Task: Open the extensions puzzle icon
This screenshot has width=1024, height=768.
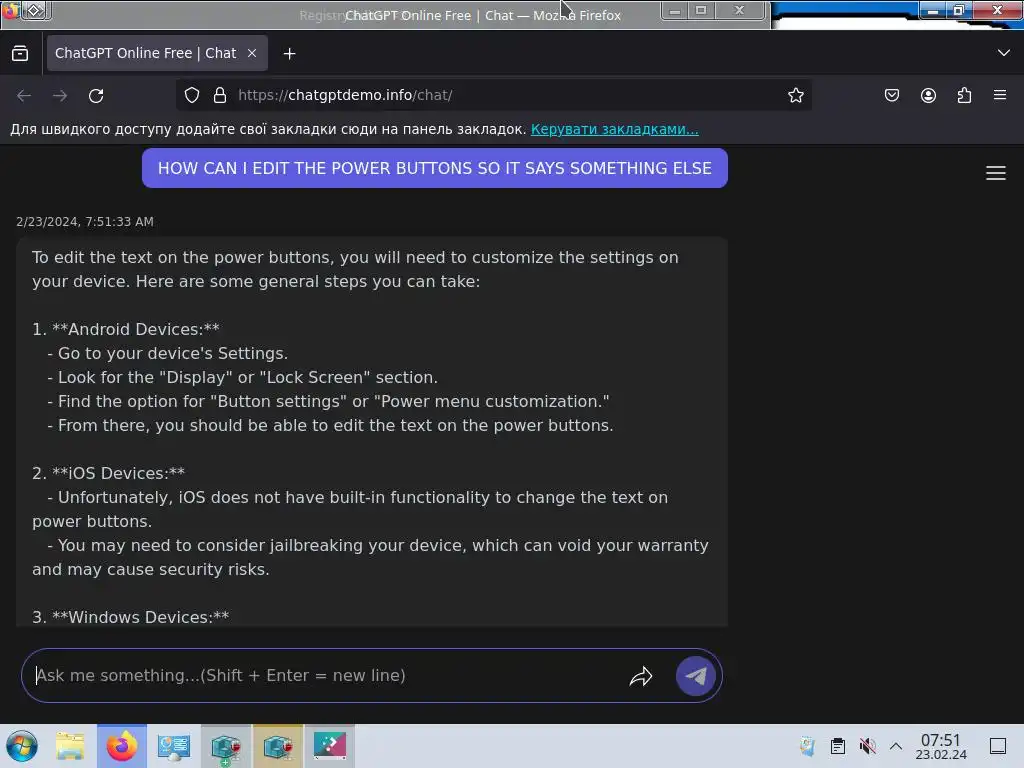Action: (964, 95)
